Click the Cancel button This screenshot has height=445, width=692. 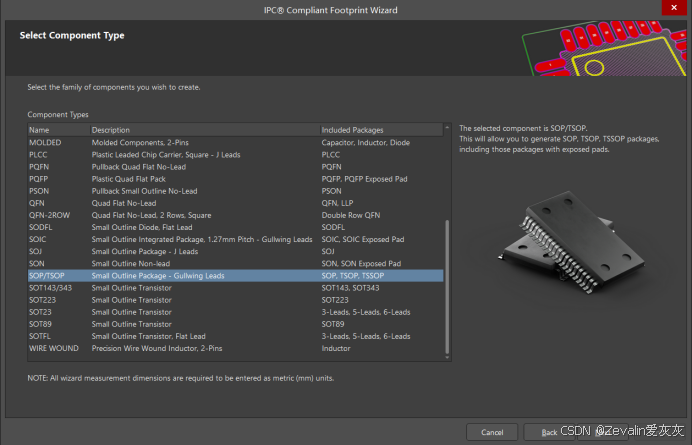pyautogui.click(x=492, y=432)
